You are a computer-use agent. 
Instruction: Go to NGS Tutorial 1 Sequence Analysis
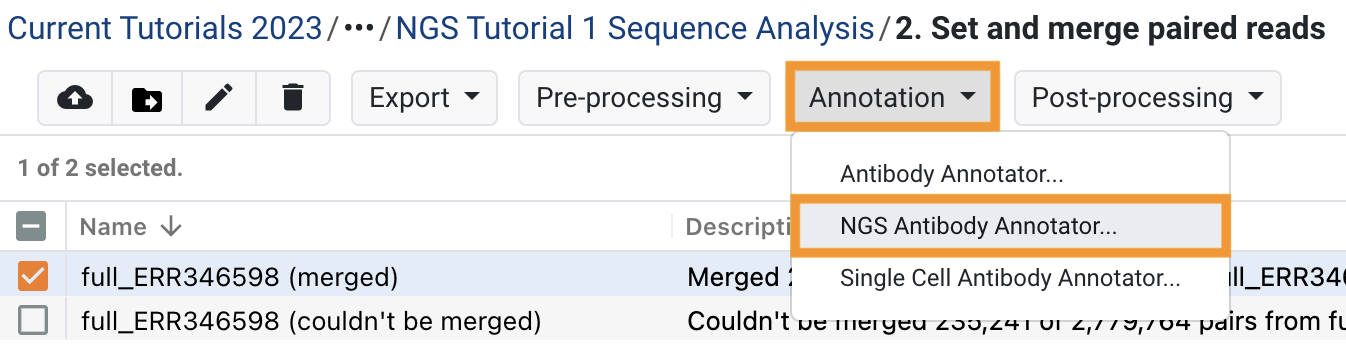pos(635,28)
